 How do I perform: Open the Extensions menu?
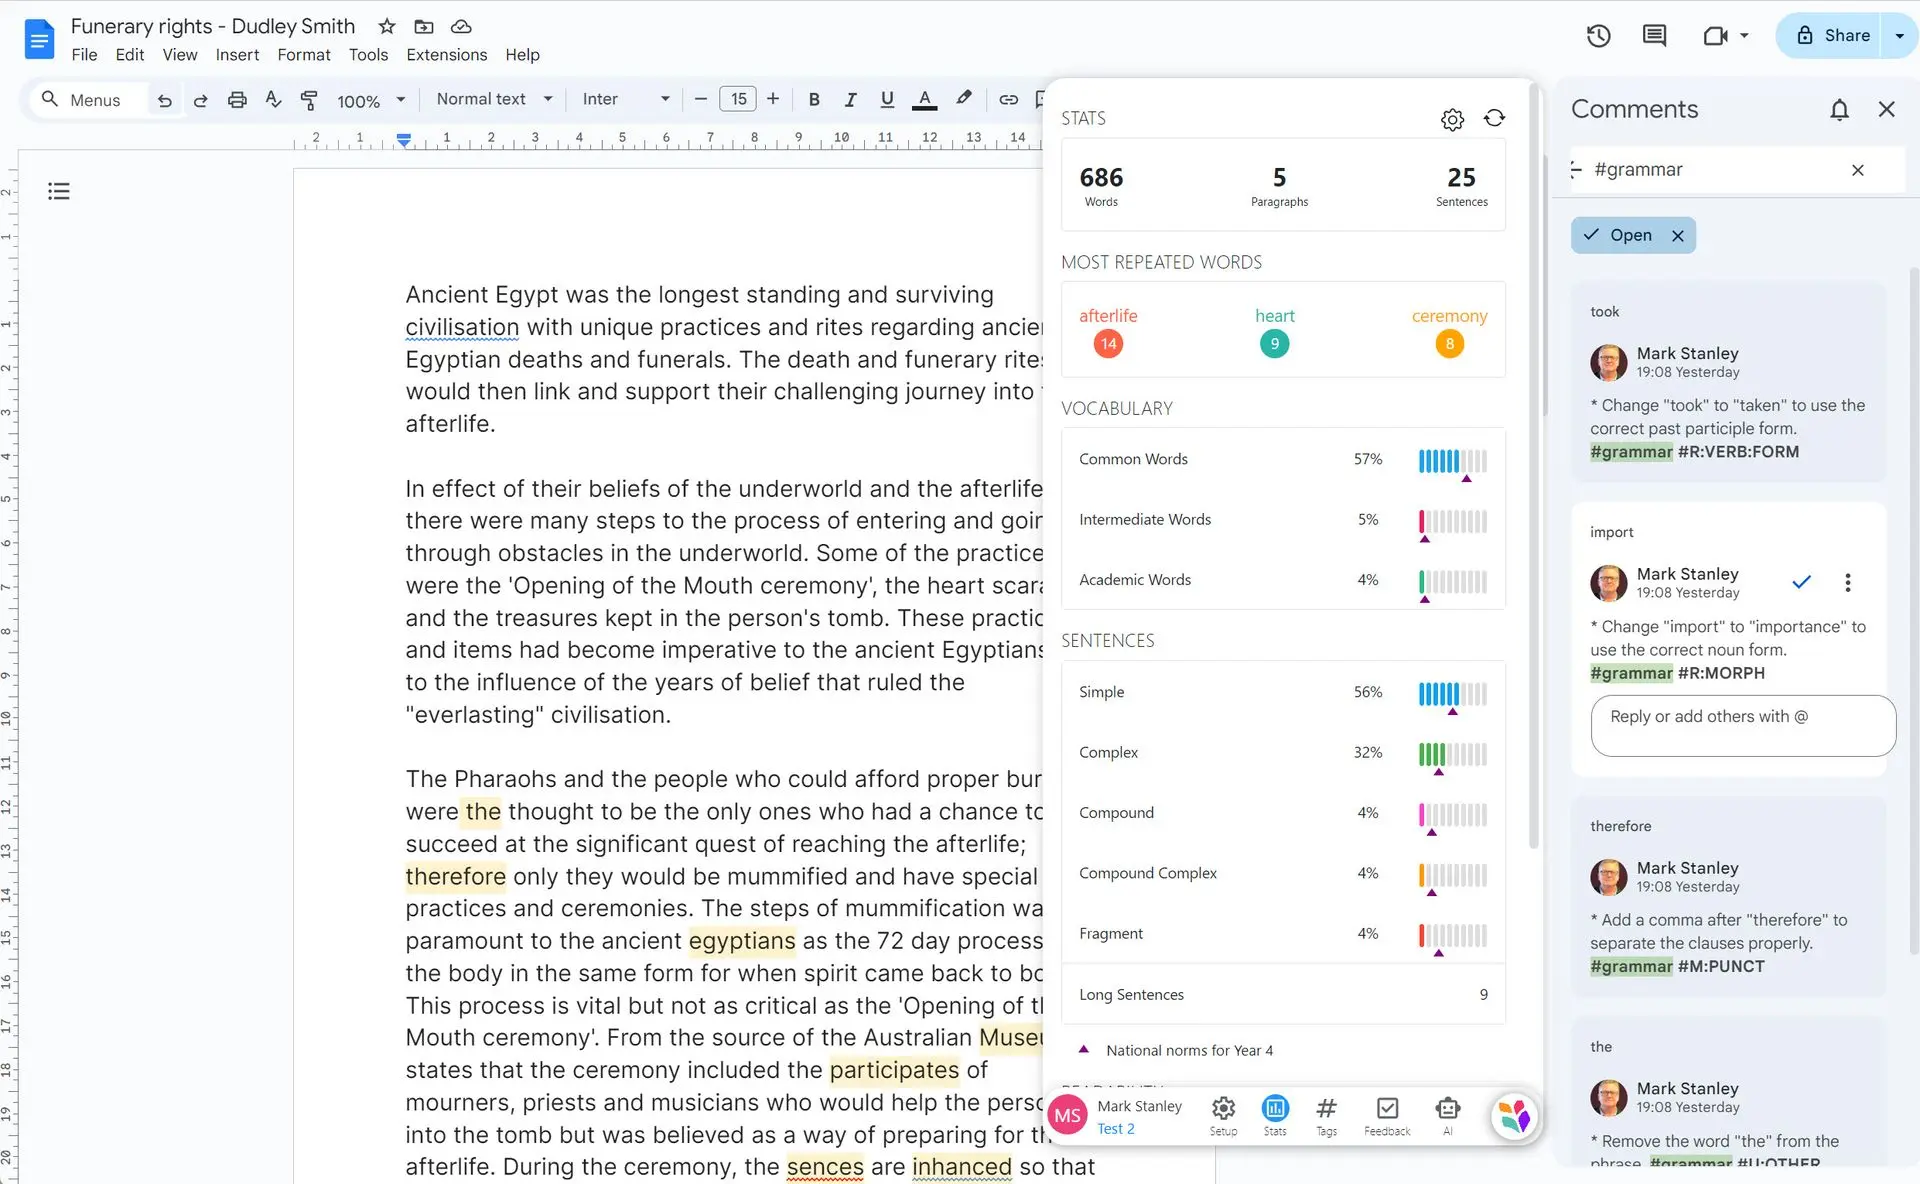point(446,55)
